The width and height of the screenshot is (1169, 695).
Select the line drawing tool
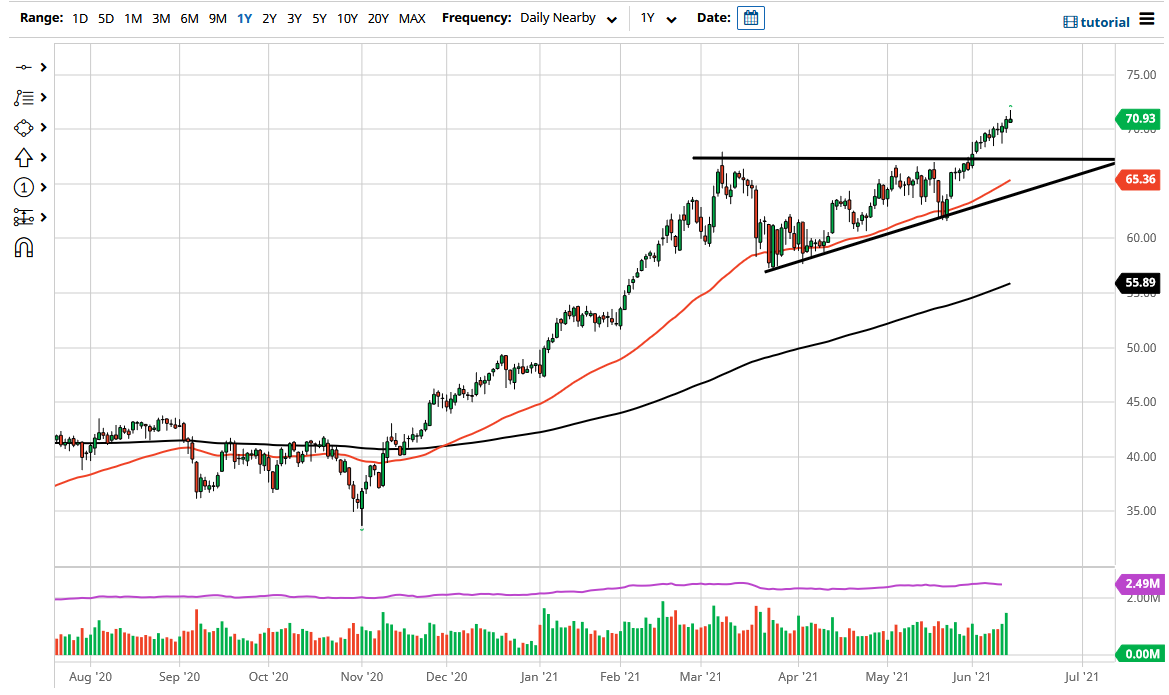pos(26,66)
